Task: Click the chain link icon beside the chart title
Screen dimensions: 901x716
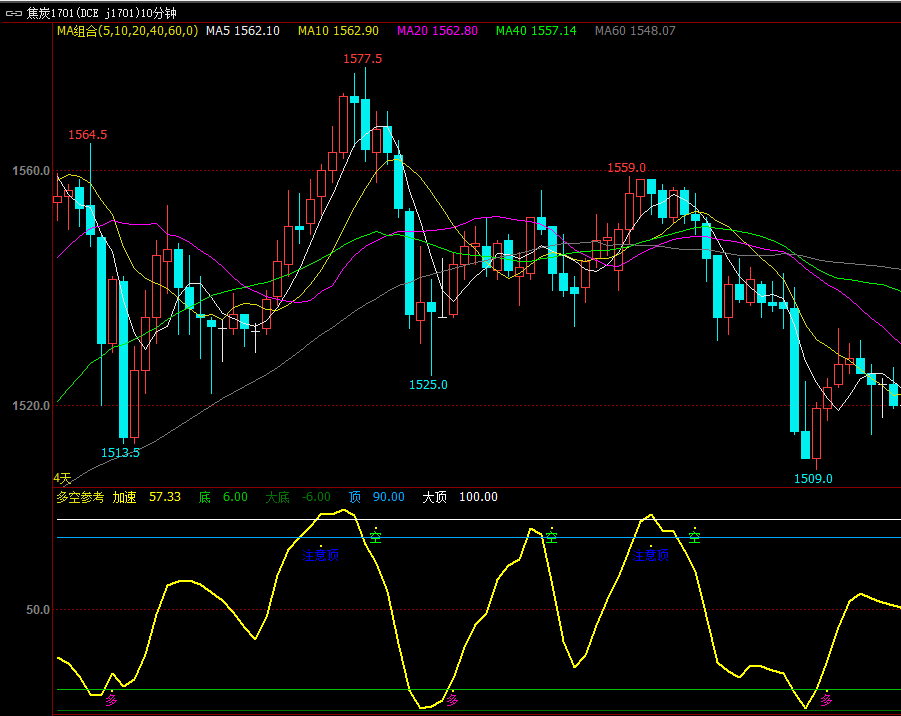Action: tap(13, 13)
